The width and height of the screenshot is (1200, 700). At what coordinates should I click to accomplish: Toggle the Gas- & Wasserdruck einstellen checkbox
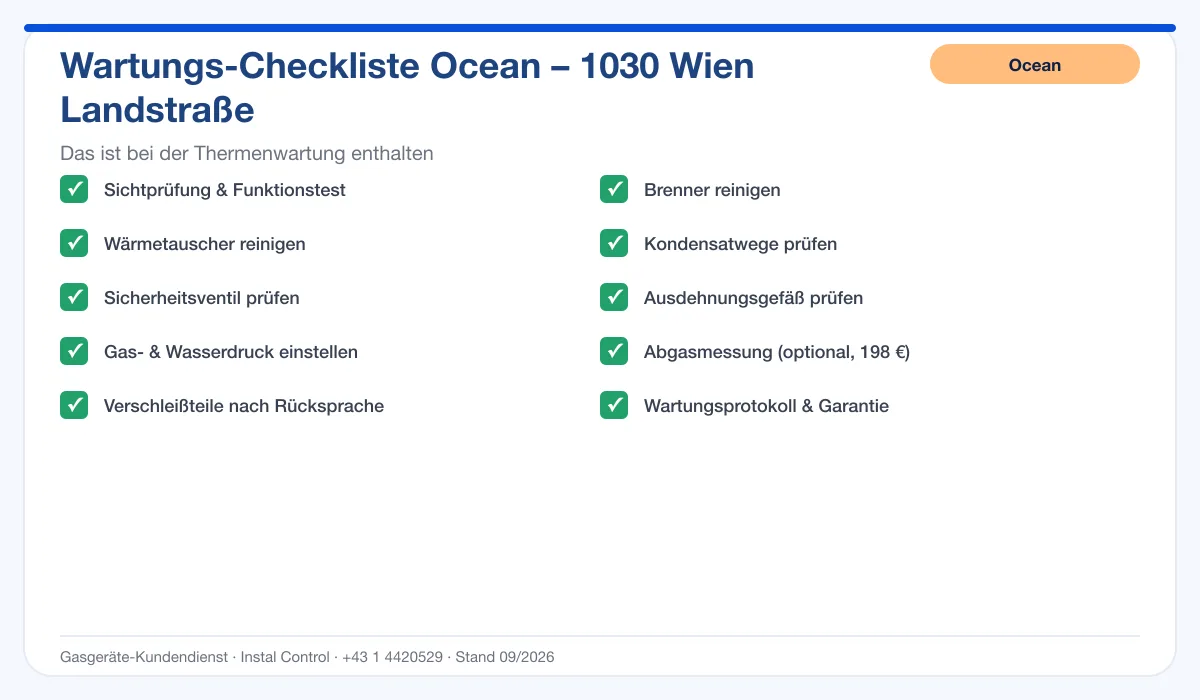pos(74,351)
